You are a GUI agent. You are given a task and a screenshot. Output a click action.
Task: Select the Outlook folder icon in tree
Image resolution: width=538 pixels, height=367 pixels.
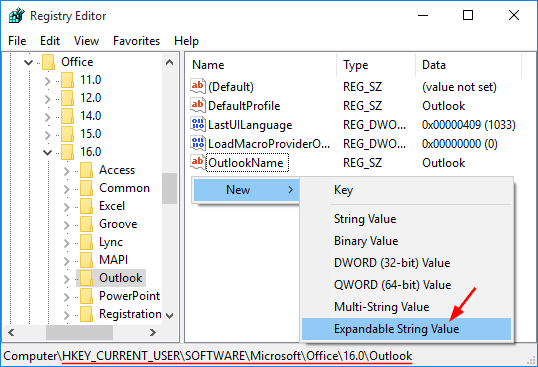tap(86, 277)
